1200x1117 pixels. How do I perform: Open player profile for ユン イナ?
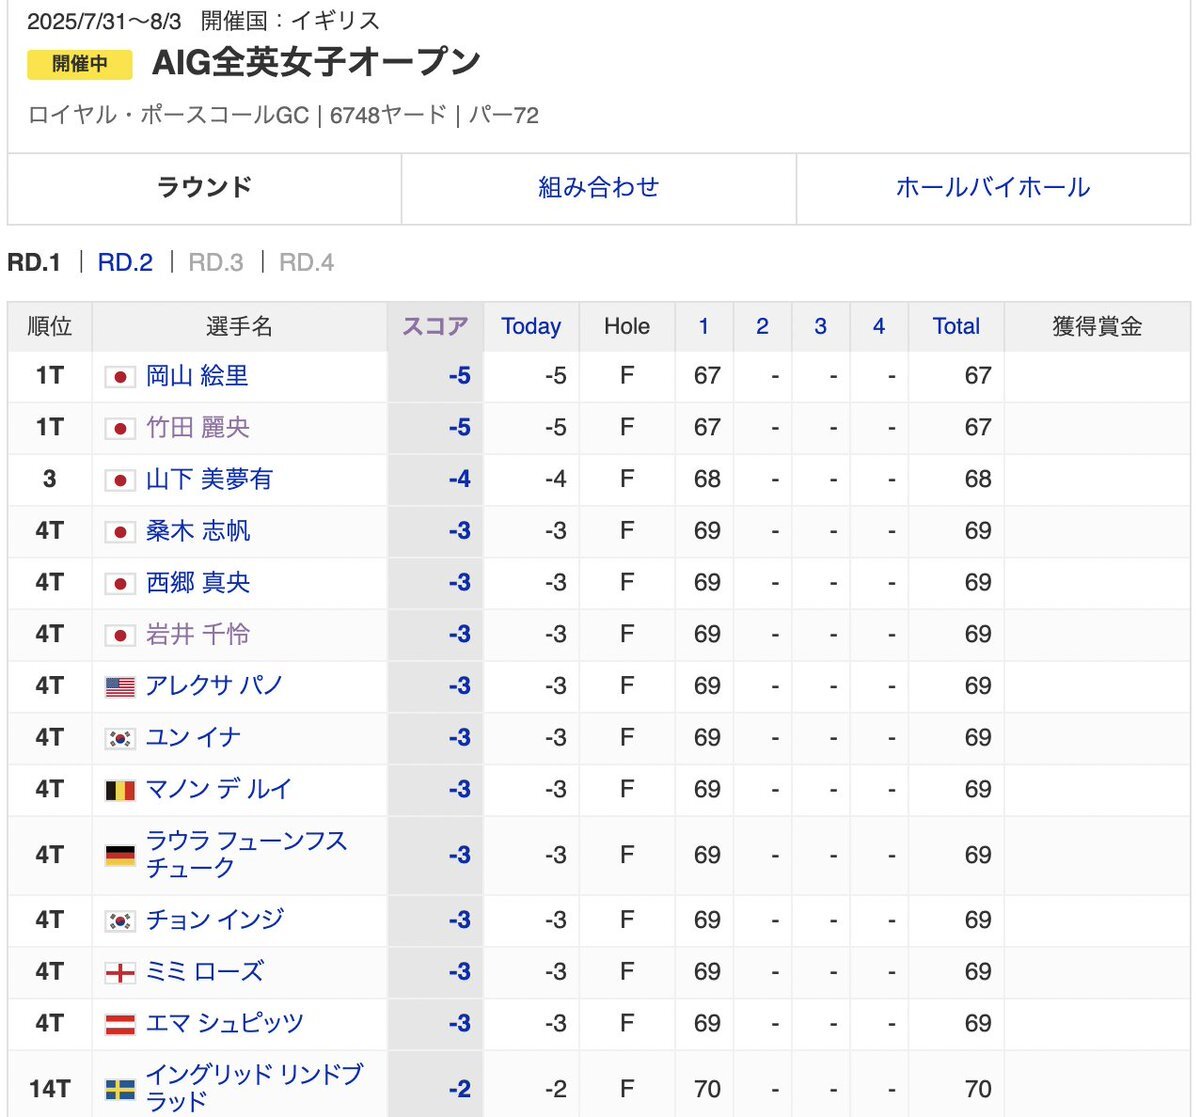tap(193, 738)
